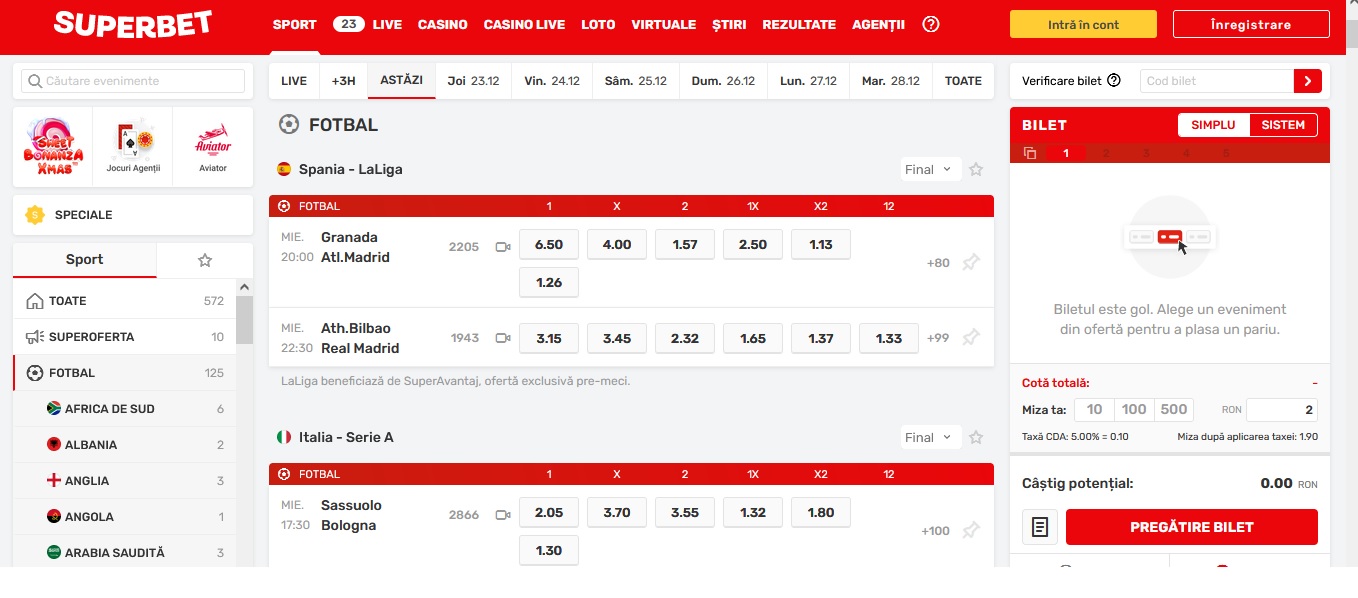Submit ticket code with the red arrow
The image size is (1358, 598).
(1308, 81)
